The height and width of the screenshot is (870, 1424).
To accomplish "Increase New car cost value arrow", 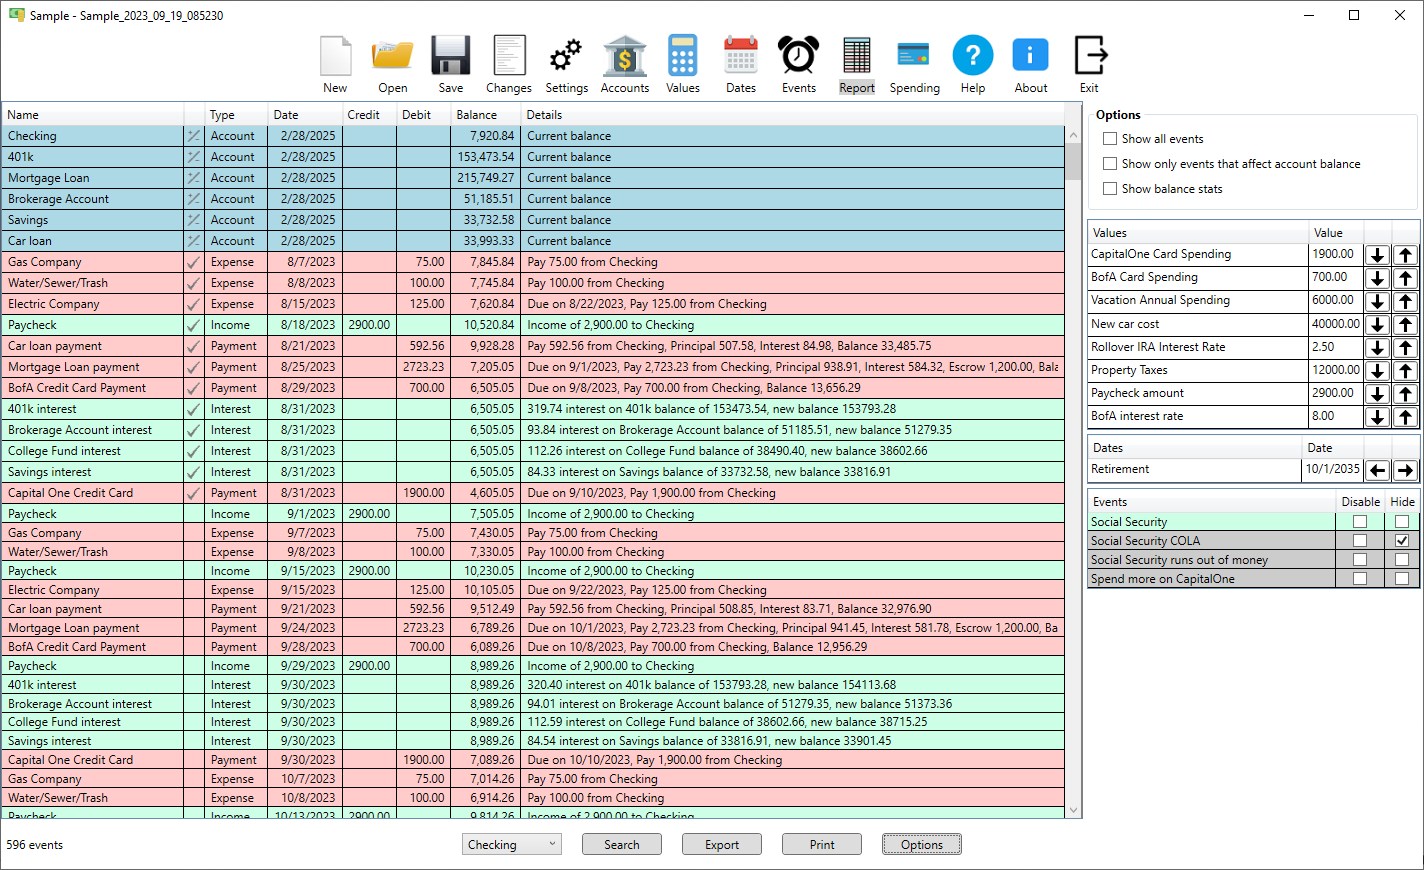I will (x=1405, y=324).
